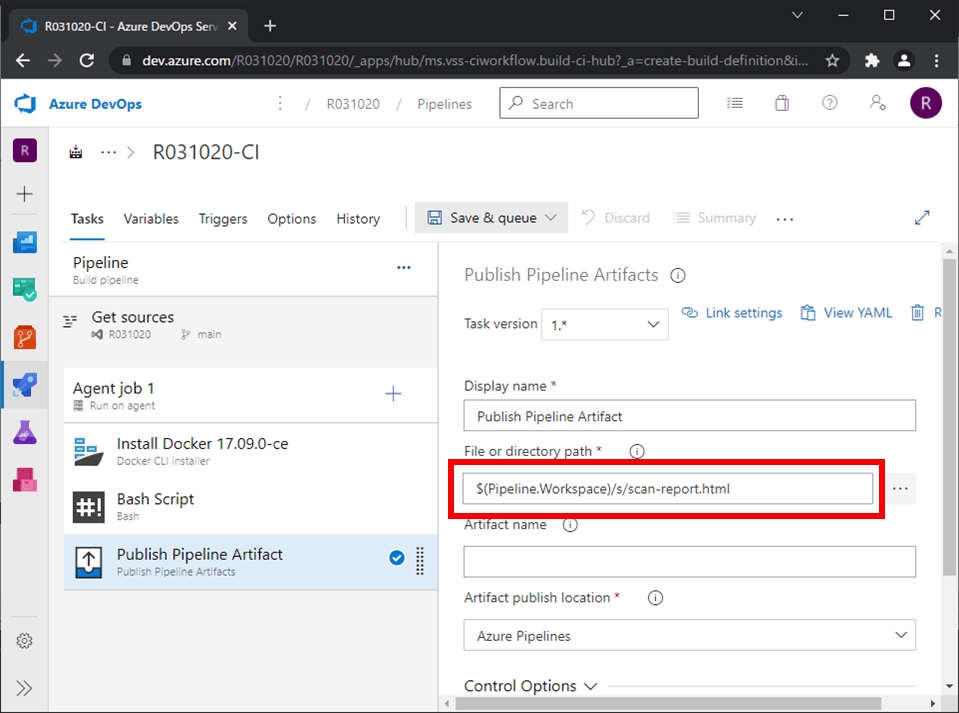This screenshot has height=713, width=959.
Task: Click the plus icon in left sidebar
Action: [x=24, y=194]
